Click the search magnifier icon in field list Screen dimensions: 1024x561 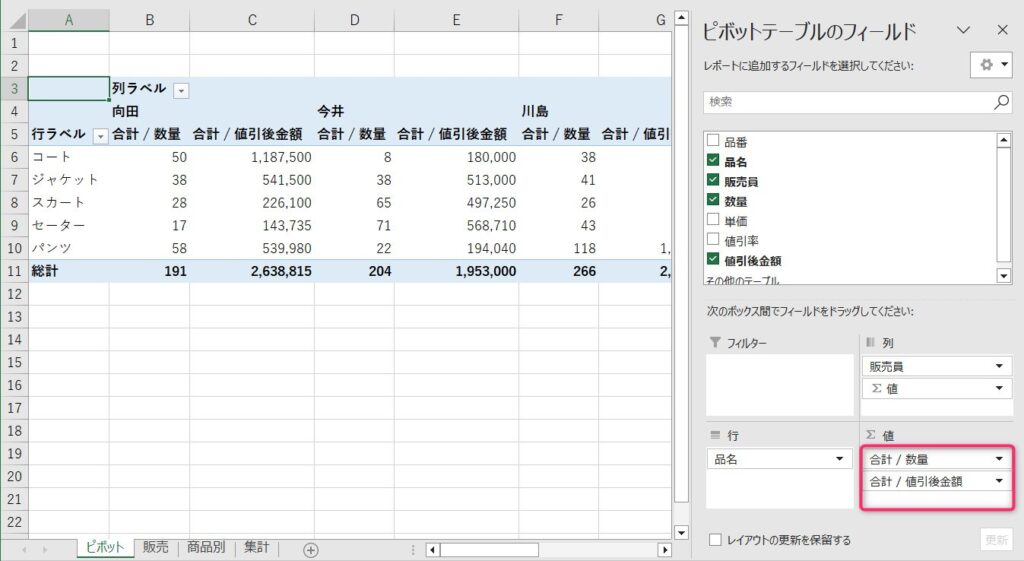click(1001, 102)
